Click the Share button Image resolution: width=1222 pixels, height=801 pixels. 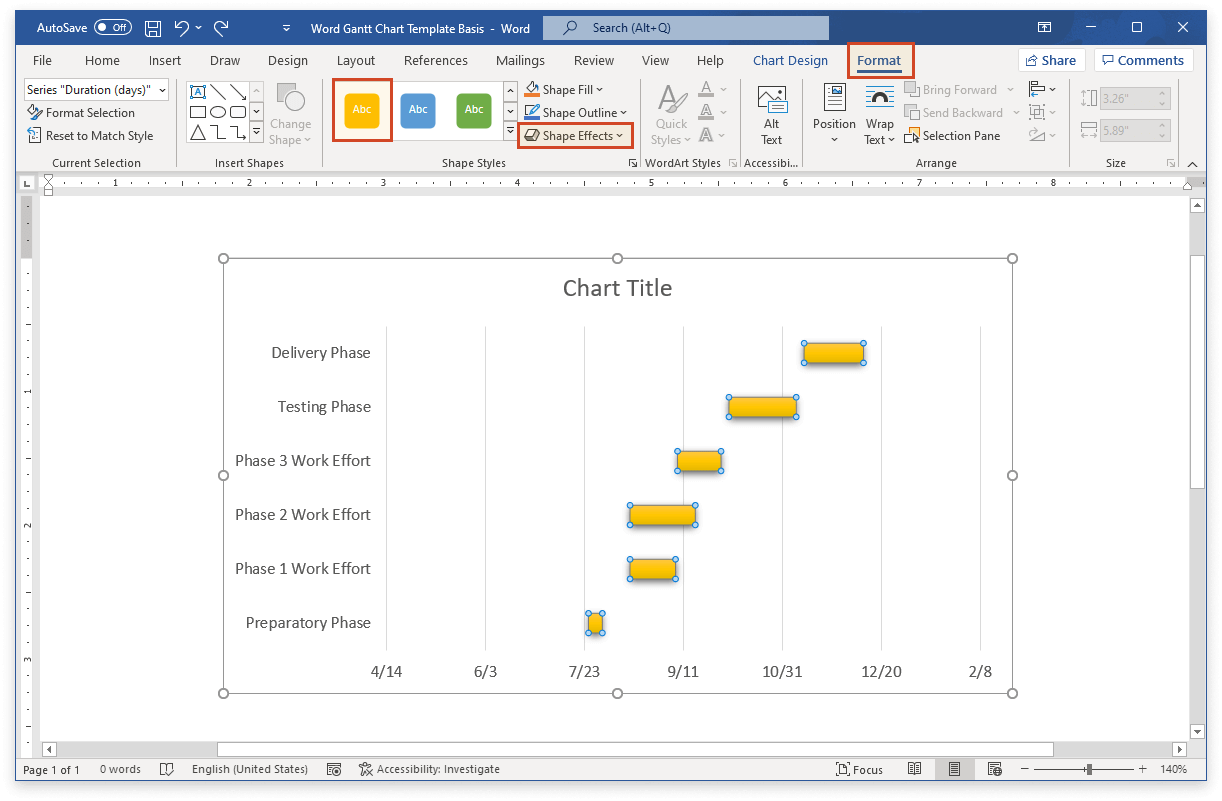pyautogui.click(x=1051, y=60)
